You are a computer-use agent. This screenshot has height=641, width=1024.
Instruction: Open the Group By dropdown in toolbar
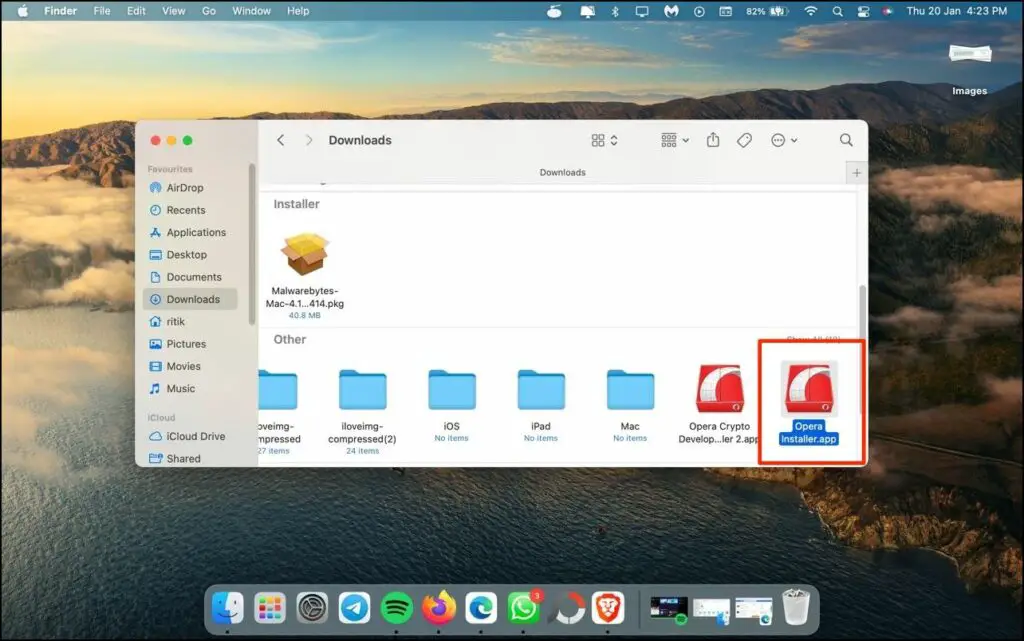coord(675,140)
